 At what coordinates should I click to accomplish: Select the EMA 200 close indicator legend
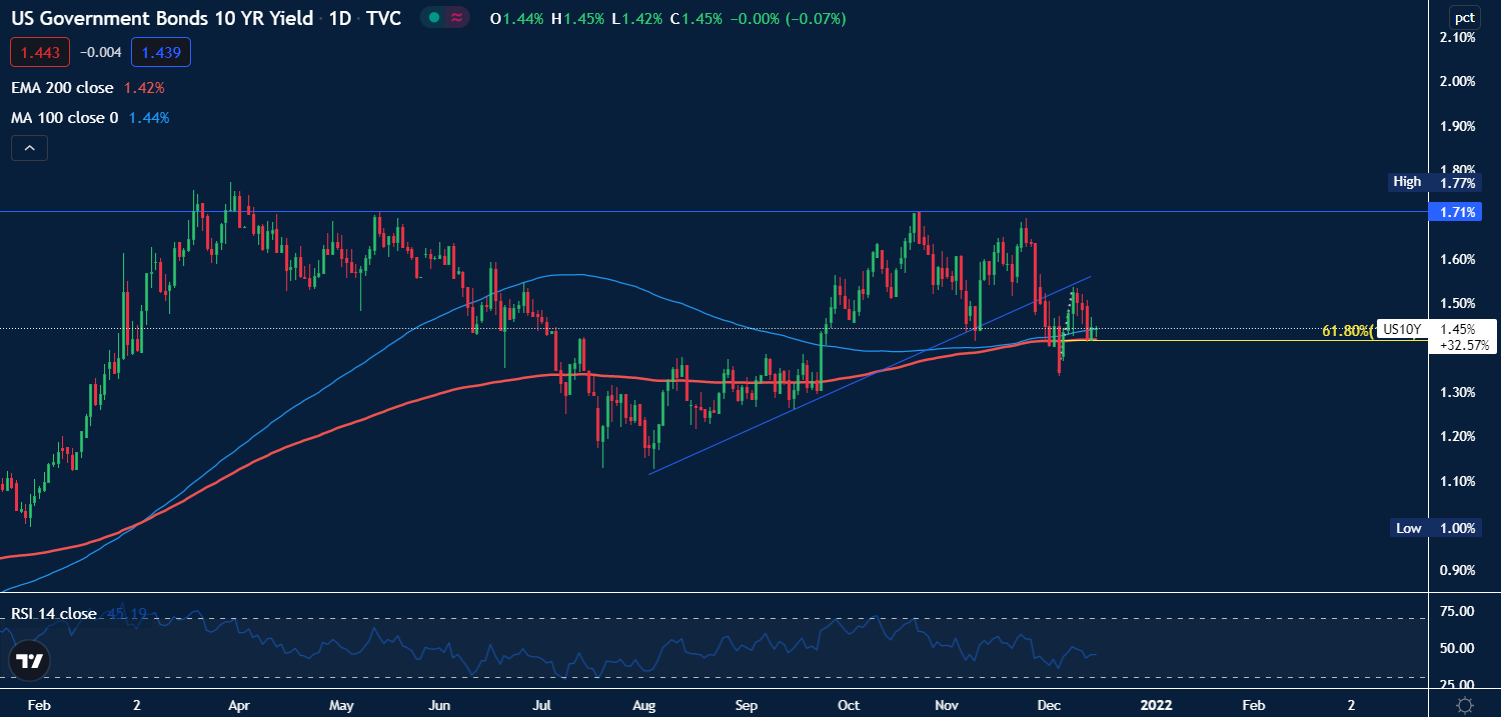pos(62,88)
